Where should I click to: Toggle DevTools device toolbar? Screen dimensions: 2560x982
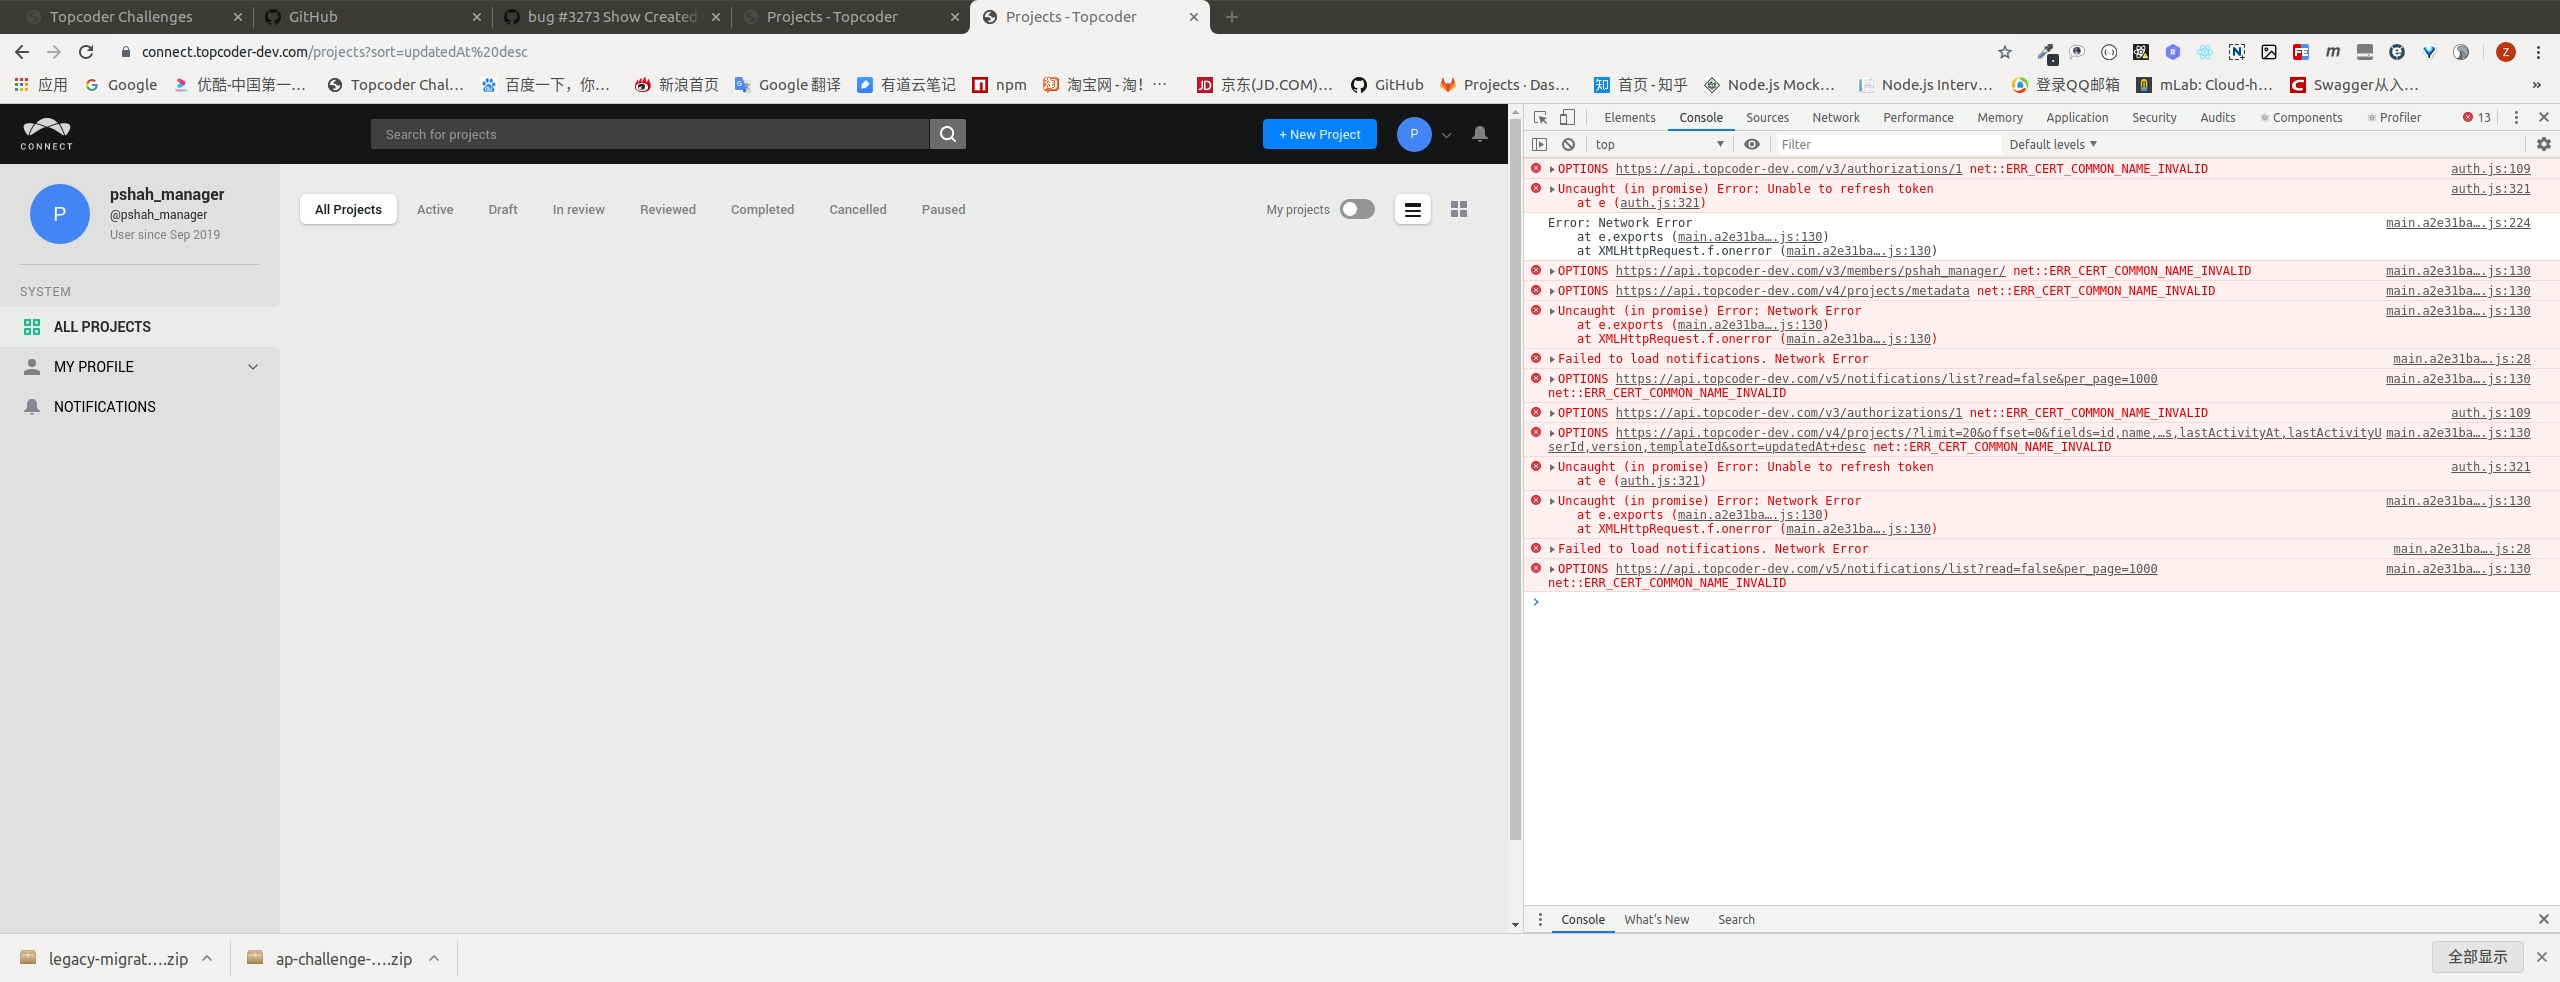pyautogui.click(x=1568, y=117)
